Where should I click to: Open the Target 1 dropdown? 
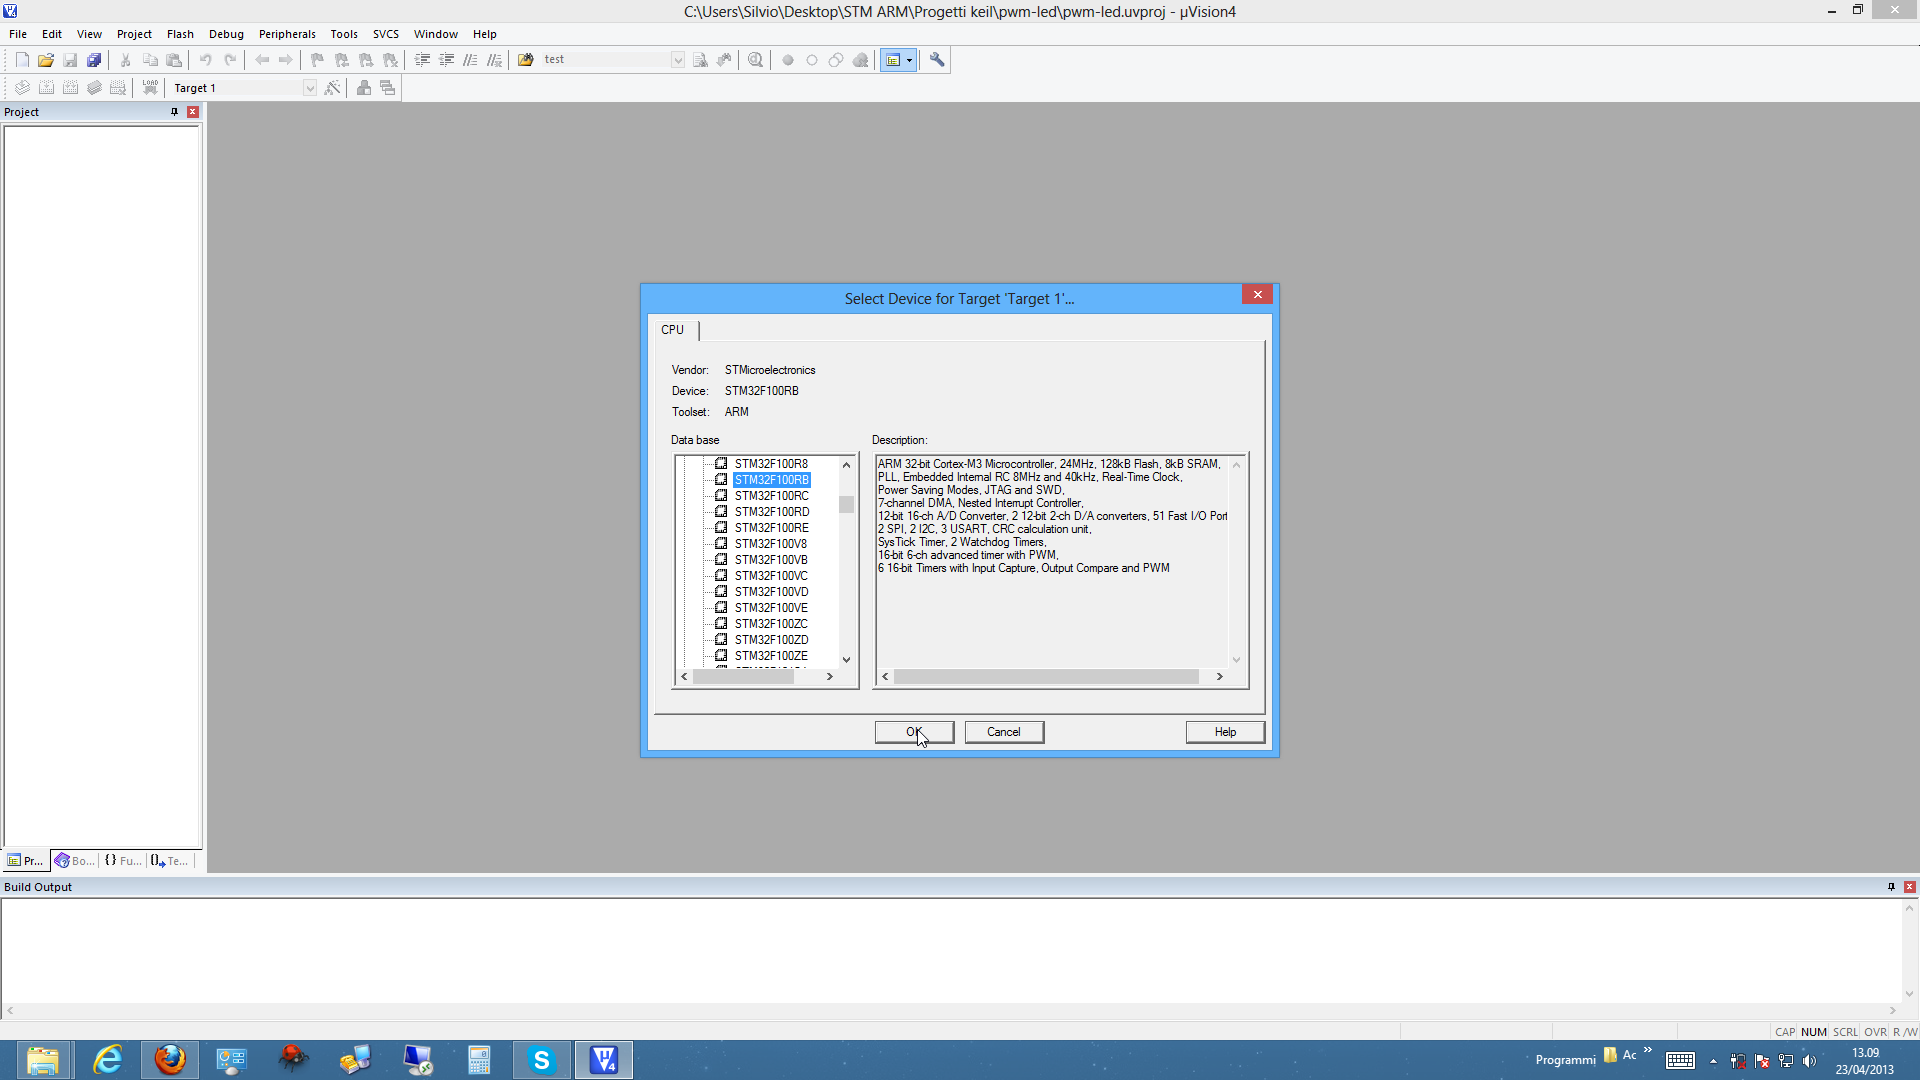(310, 88)
